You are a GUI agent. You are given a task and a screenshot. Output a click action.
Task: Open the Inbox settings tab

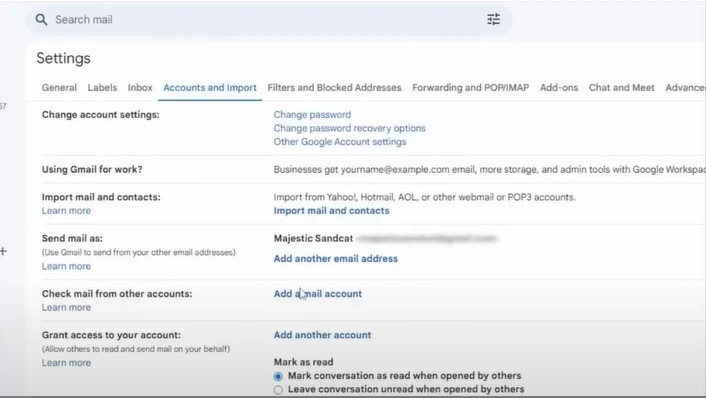coord(140,88)
